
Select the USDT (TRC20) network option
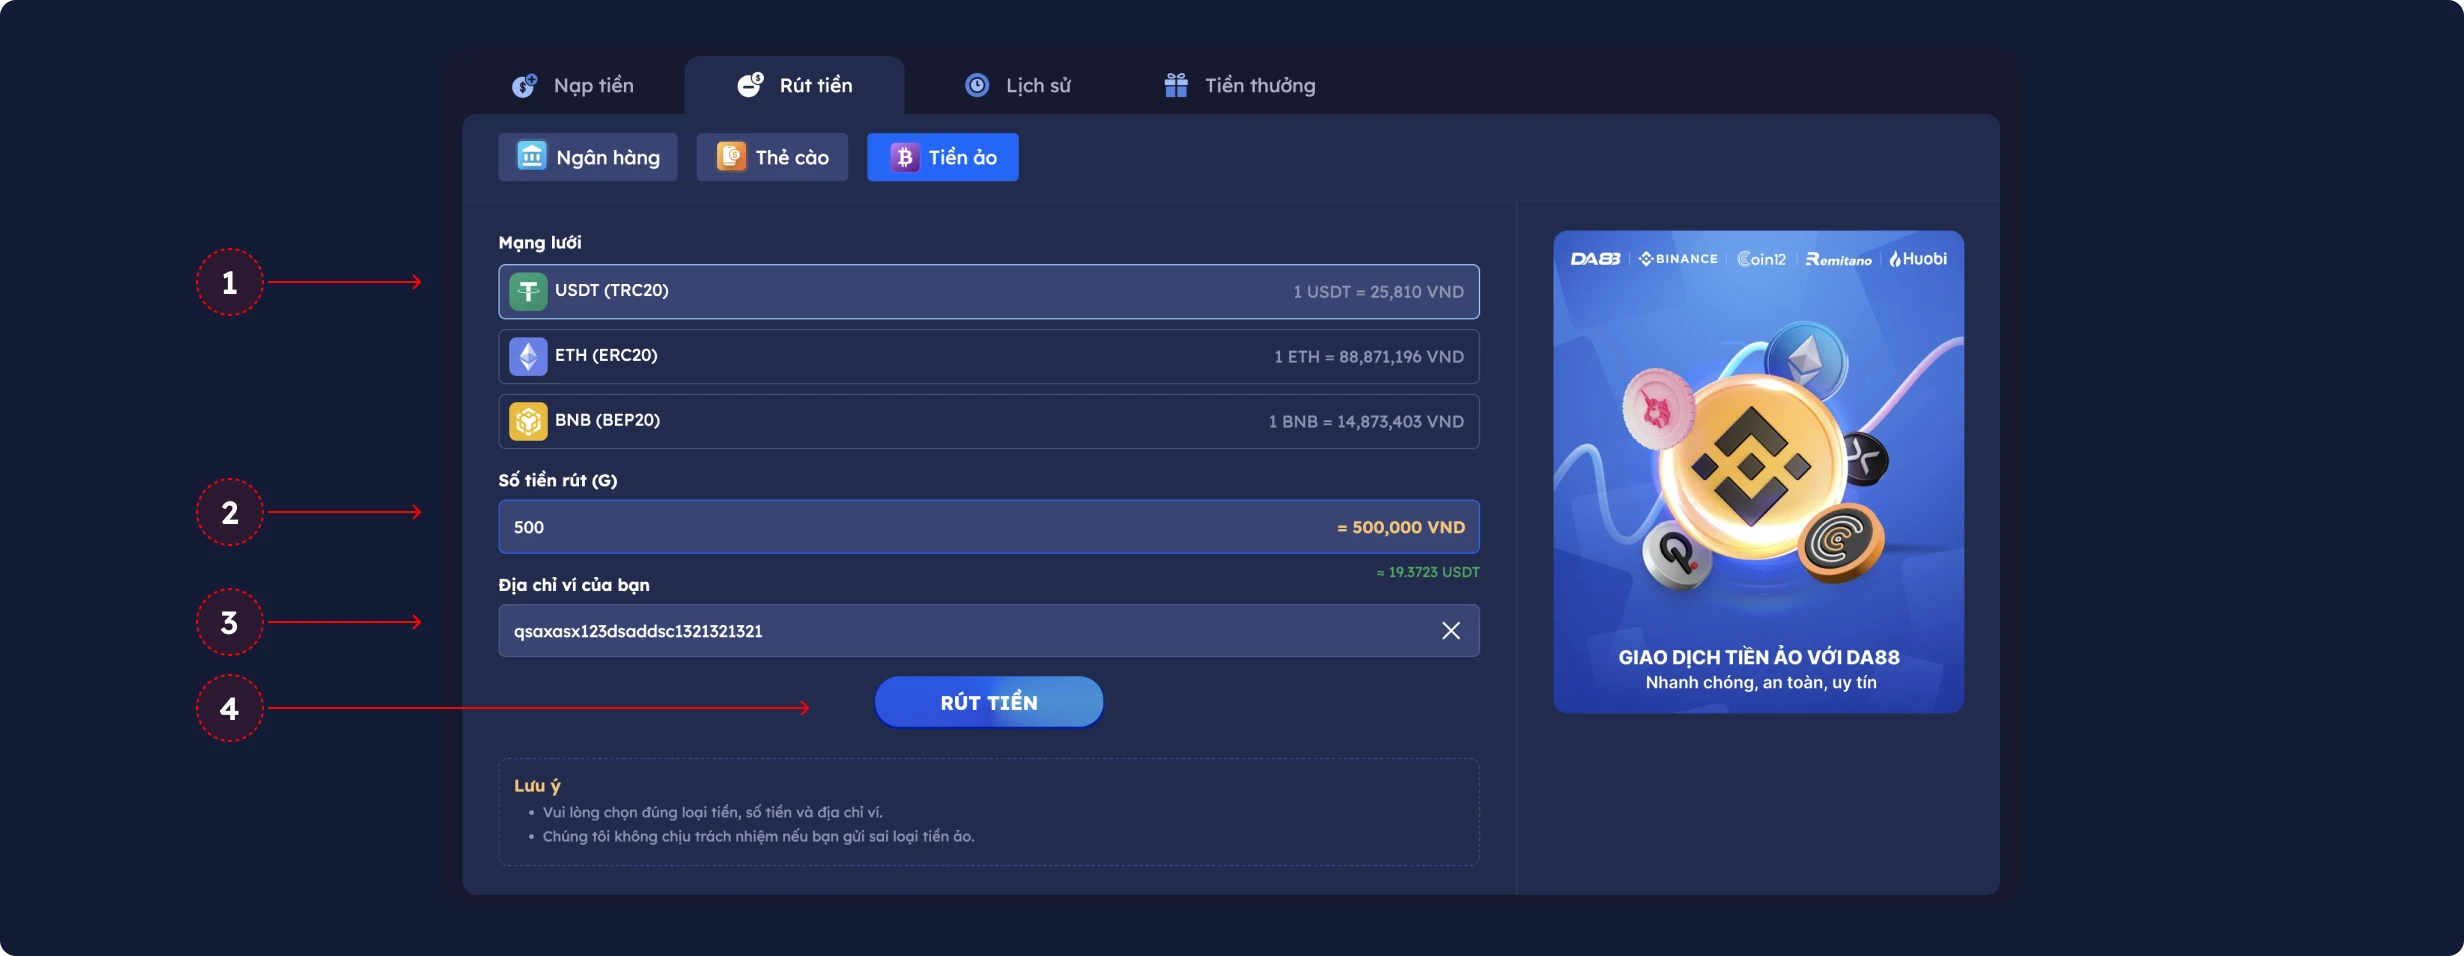pos(989,292)
